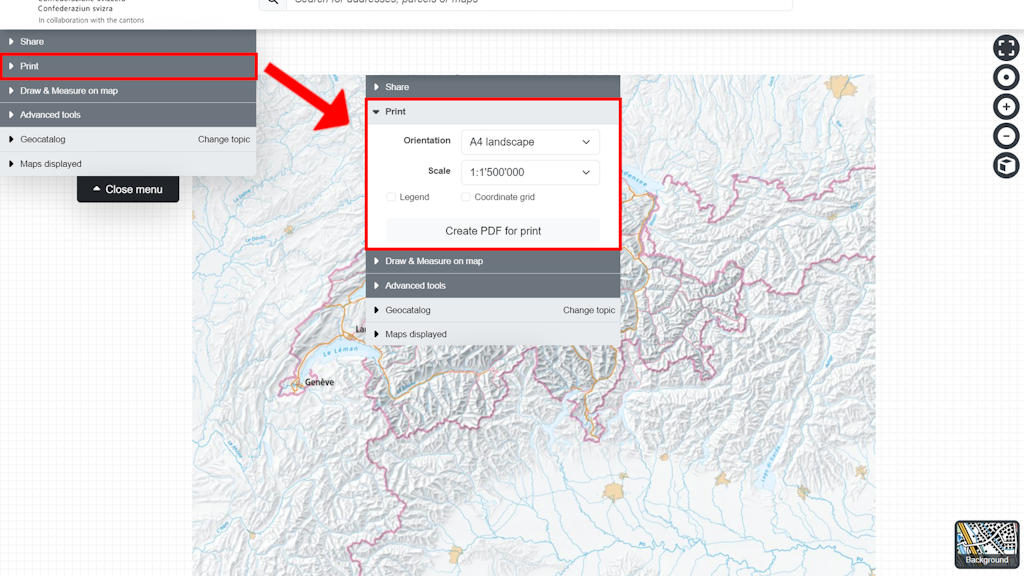The width and height of the screenshot is (1024, 576).
Task: Open the Background map thumbnail
Action: click(986, 544)
